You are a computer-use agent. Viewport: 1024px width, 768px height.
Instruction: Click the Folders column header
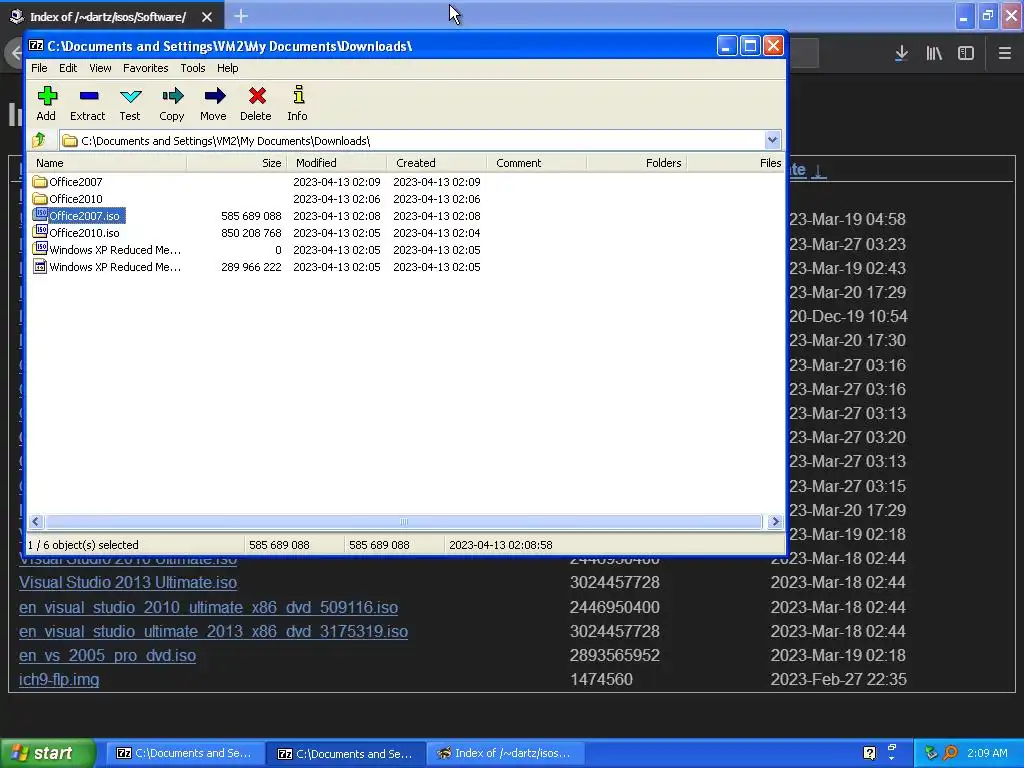coord(637,163)
